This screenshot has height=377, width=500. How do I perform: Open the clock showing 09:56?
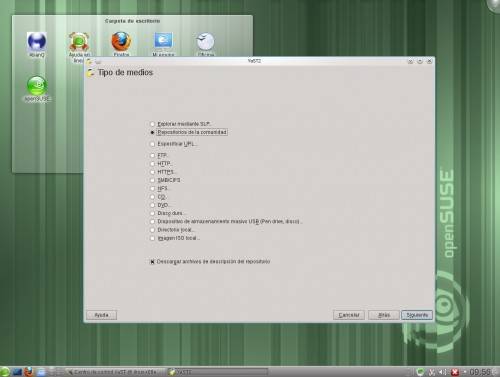(480, 372)
